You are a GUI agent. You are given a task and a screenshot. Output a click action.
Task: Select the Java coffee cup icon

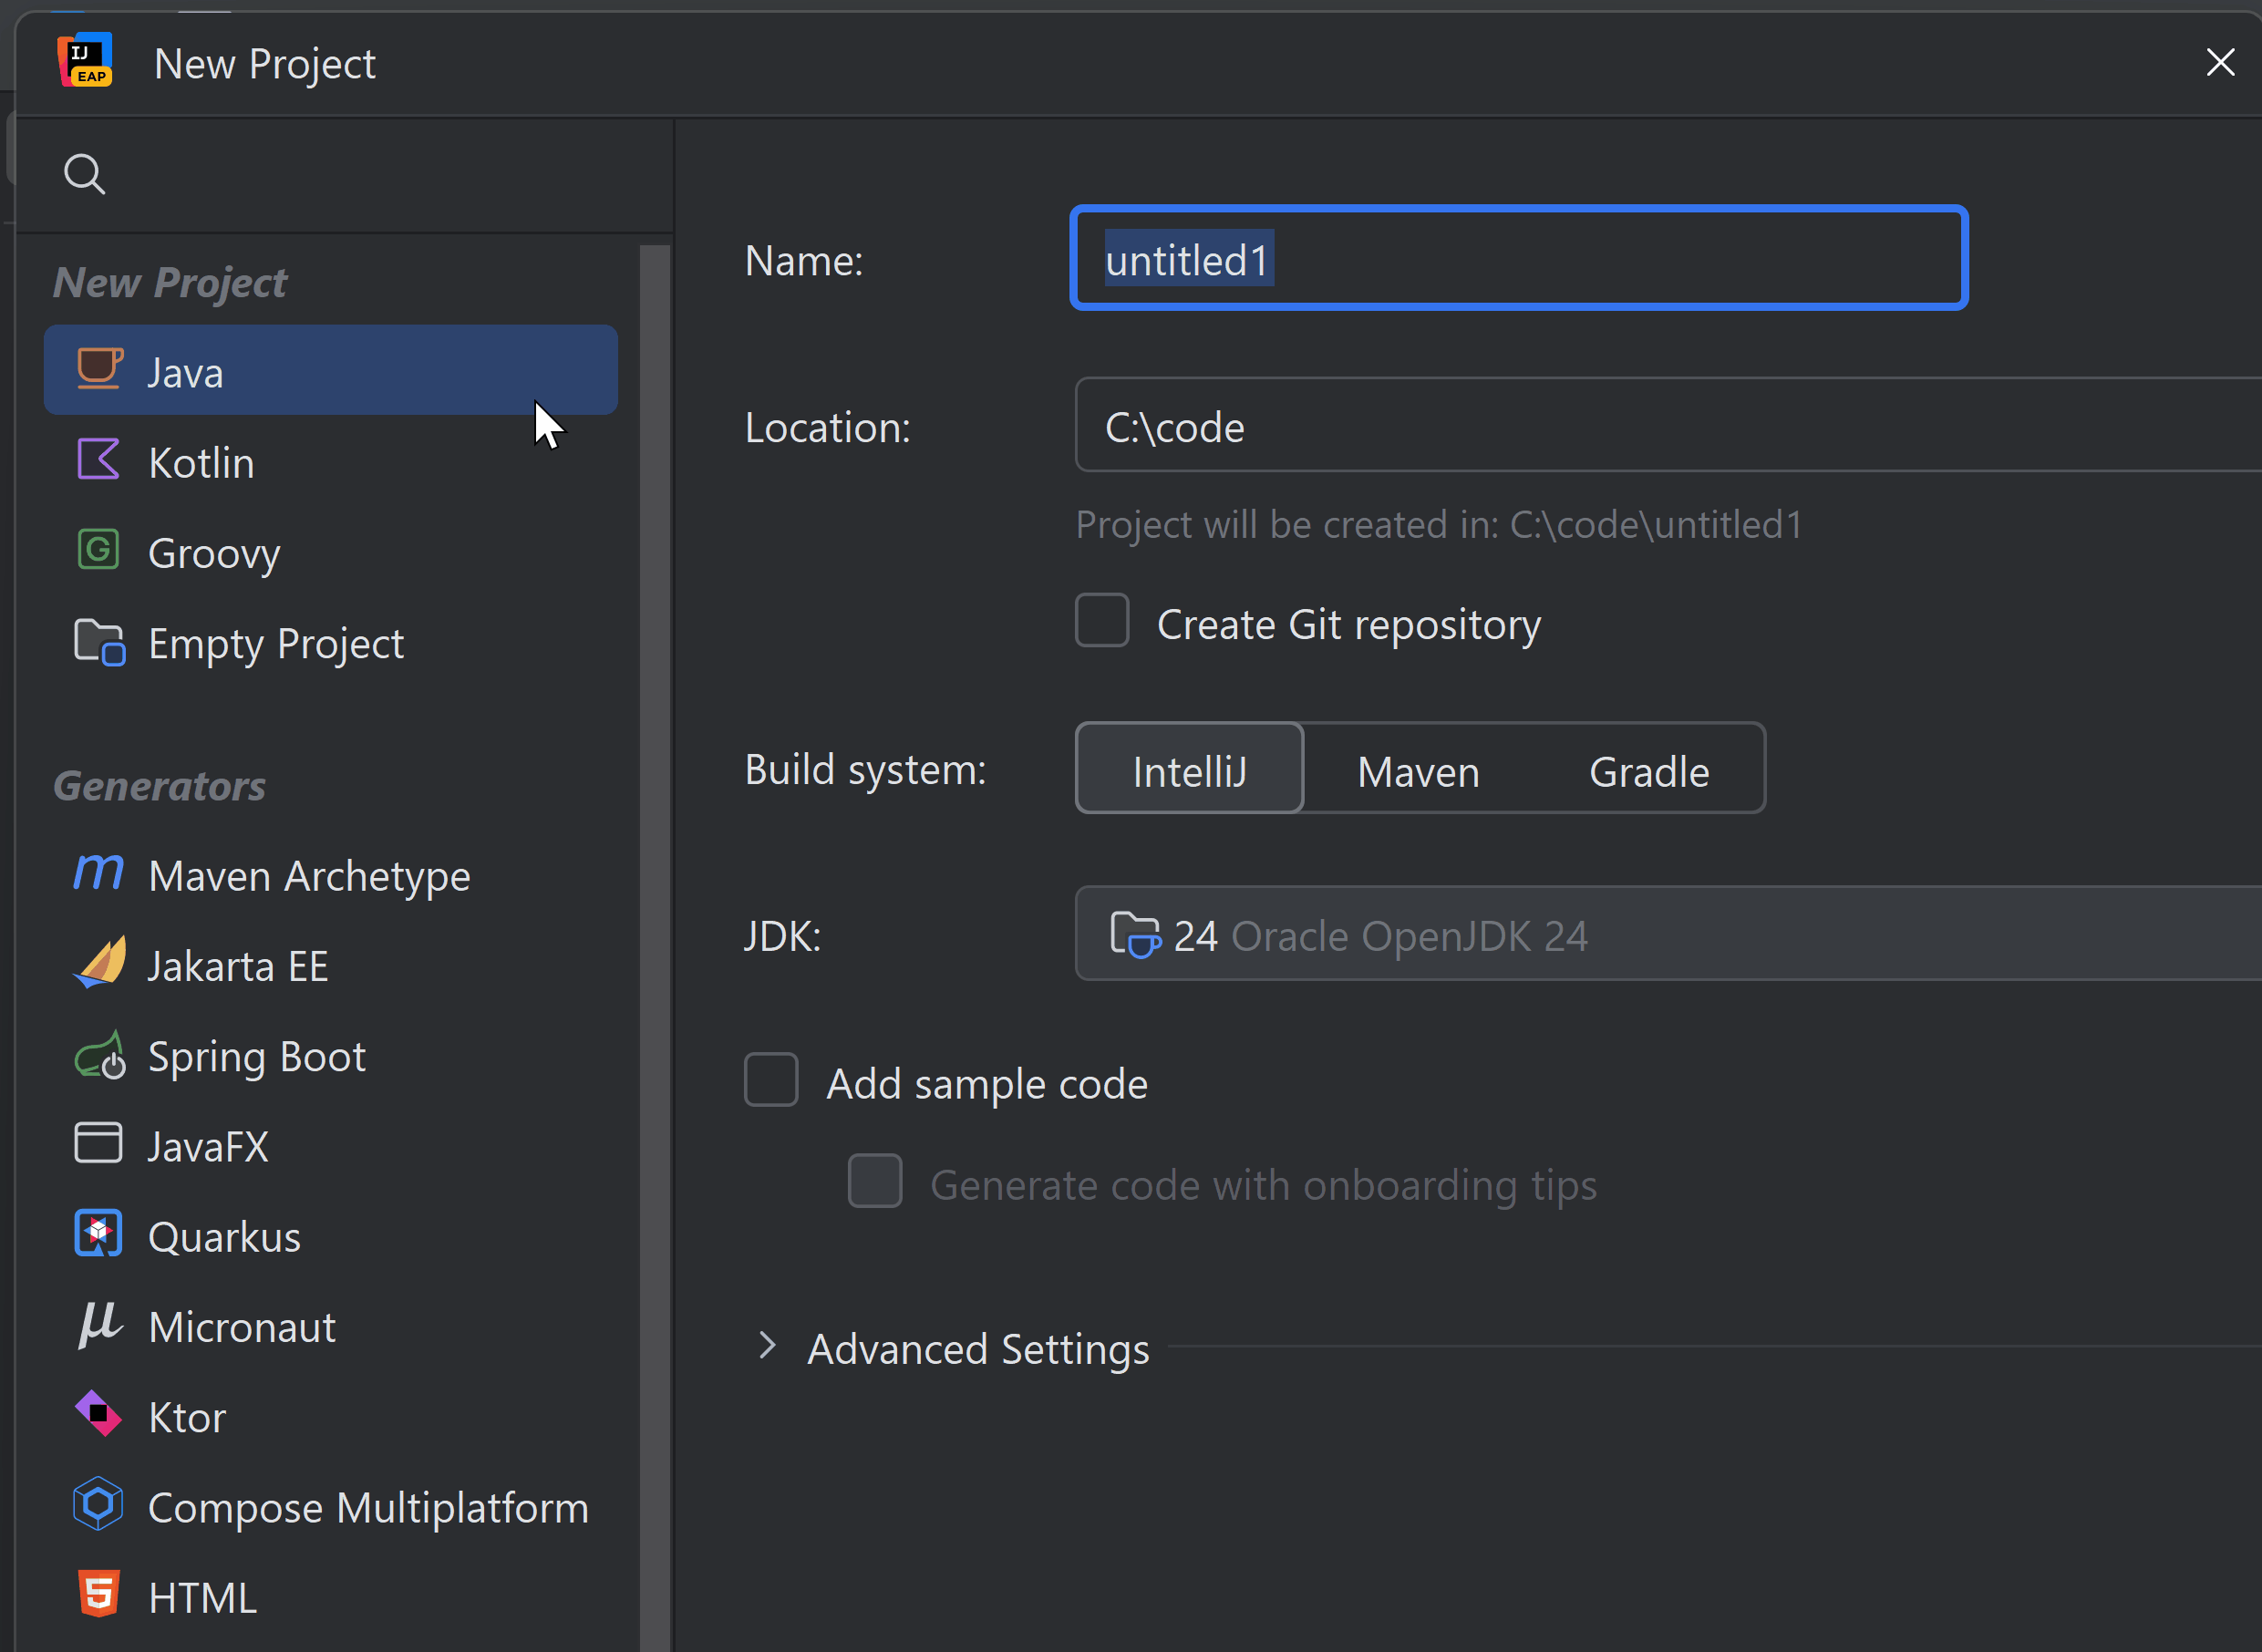pyautogui.click(x=98, y=370)
